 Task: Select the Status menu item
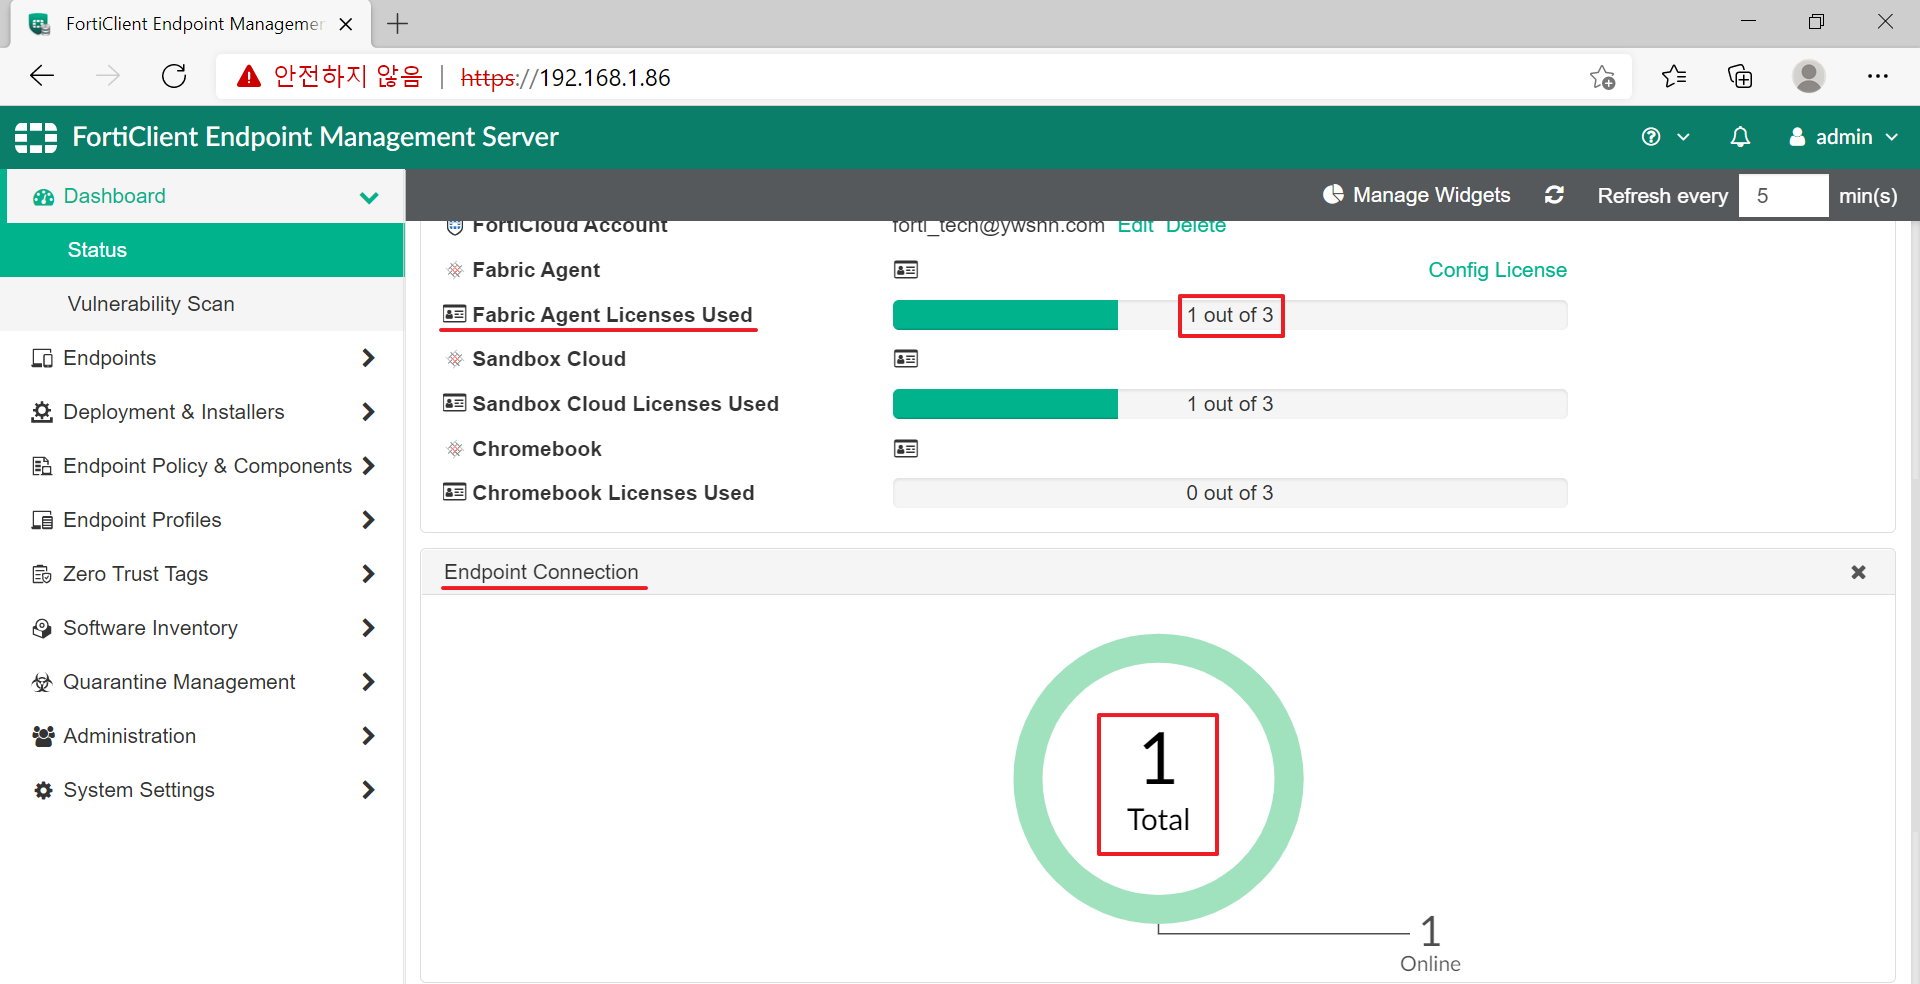tap(202, 250)
